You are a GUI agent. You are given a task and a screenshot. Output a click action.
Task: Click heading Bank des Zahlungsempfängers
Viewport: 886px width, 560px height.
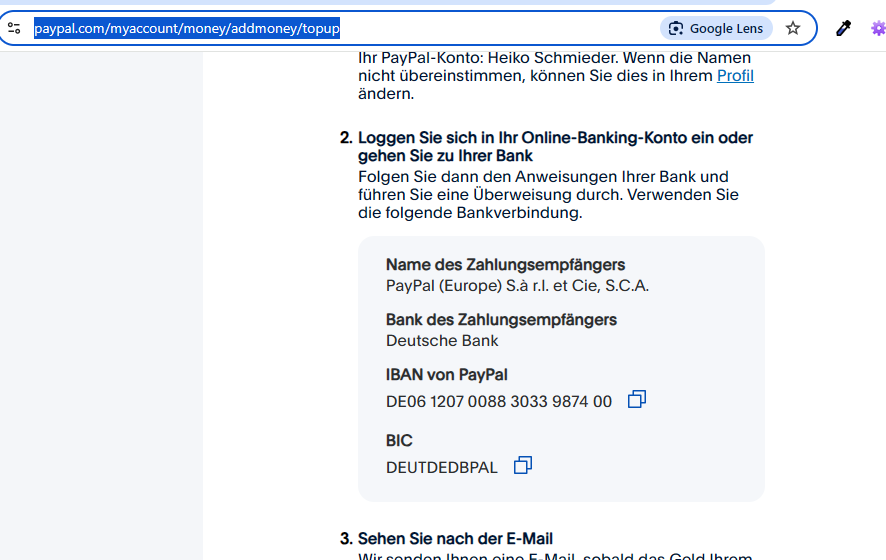pos(501,320)
